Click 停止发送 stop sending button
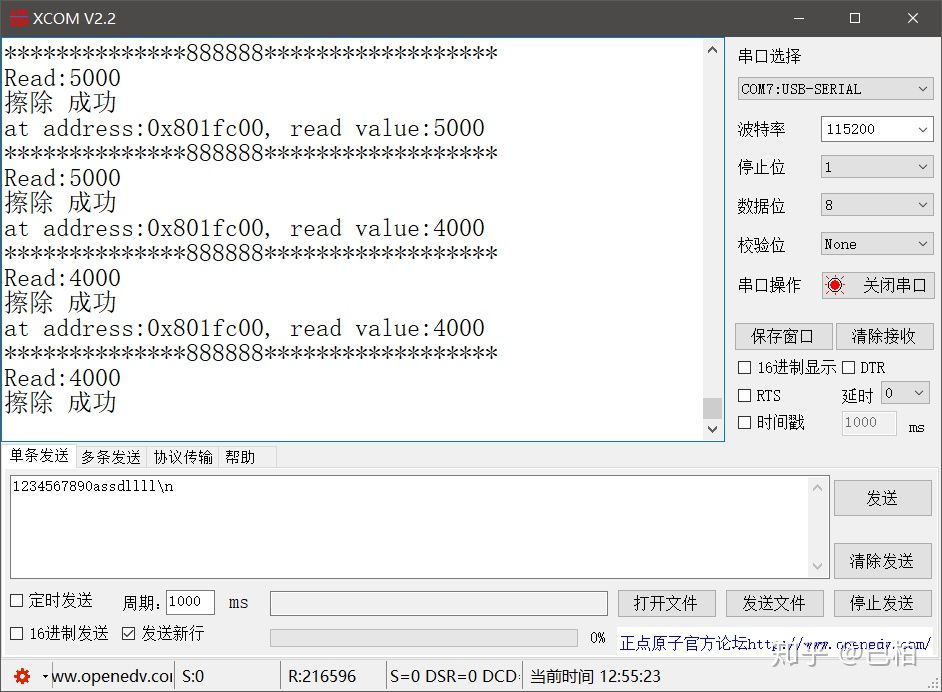The image size is (942, 692). coord(883,603)
